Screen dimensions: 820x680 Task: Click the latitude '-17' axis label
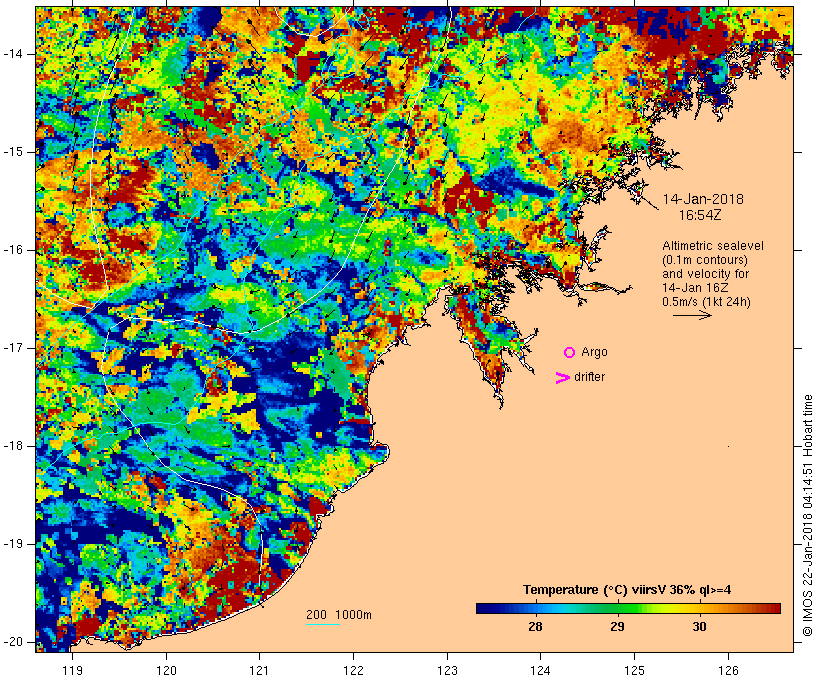13,348
